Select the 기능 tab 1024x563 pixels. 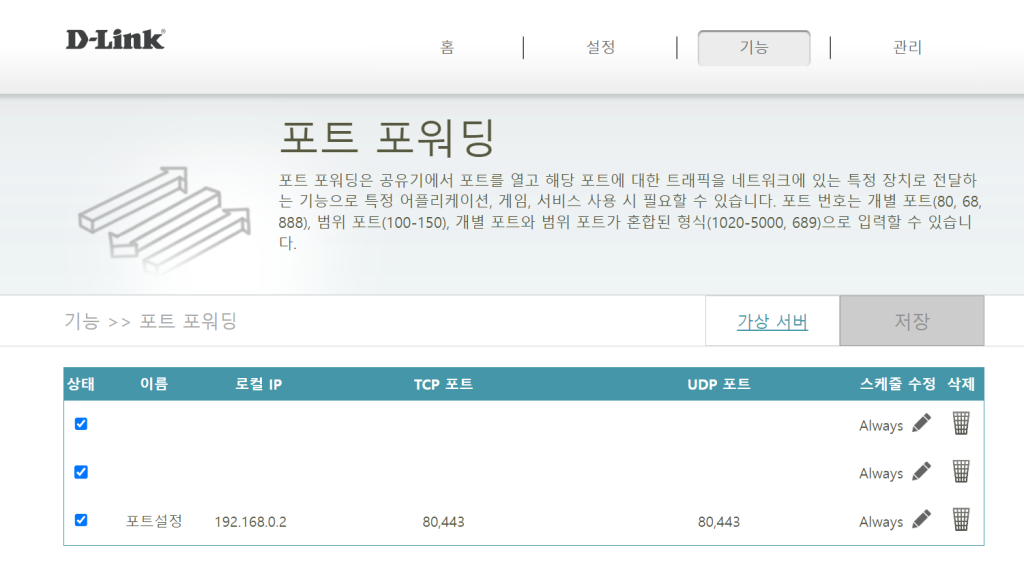753,48
